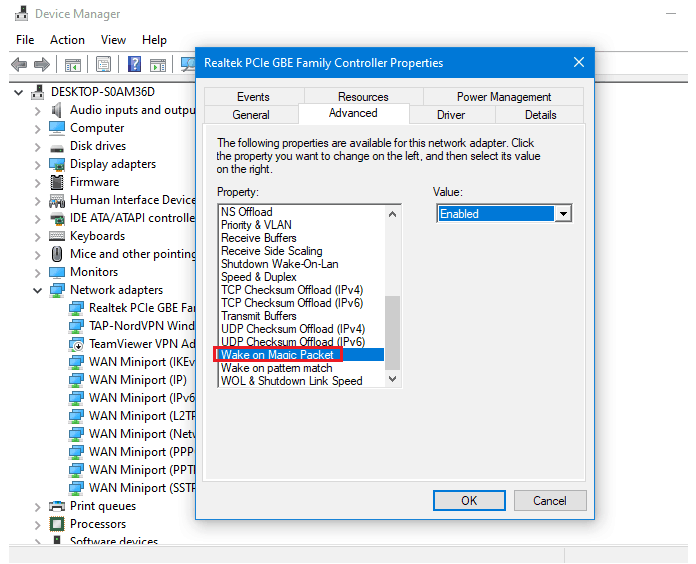
Task: Click the Processors chip icon
Action: click(x=58, y=524)
